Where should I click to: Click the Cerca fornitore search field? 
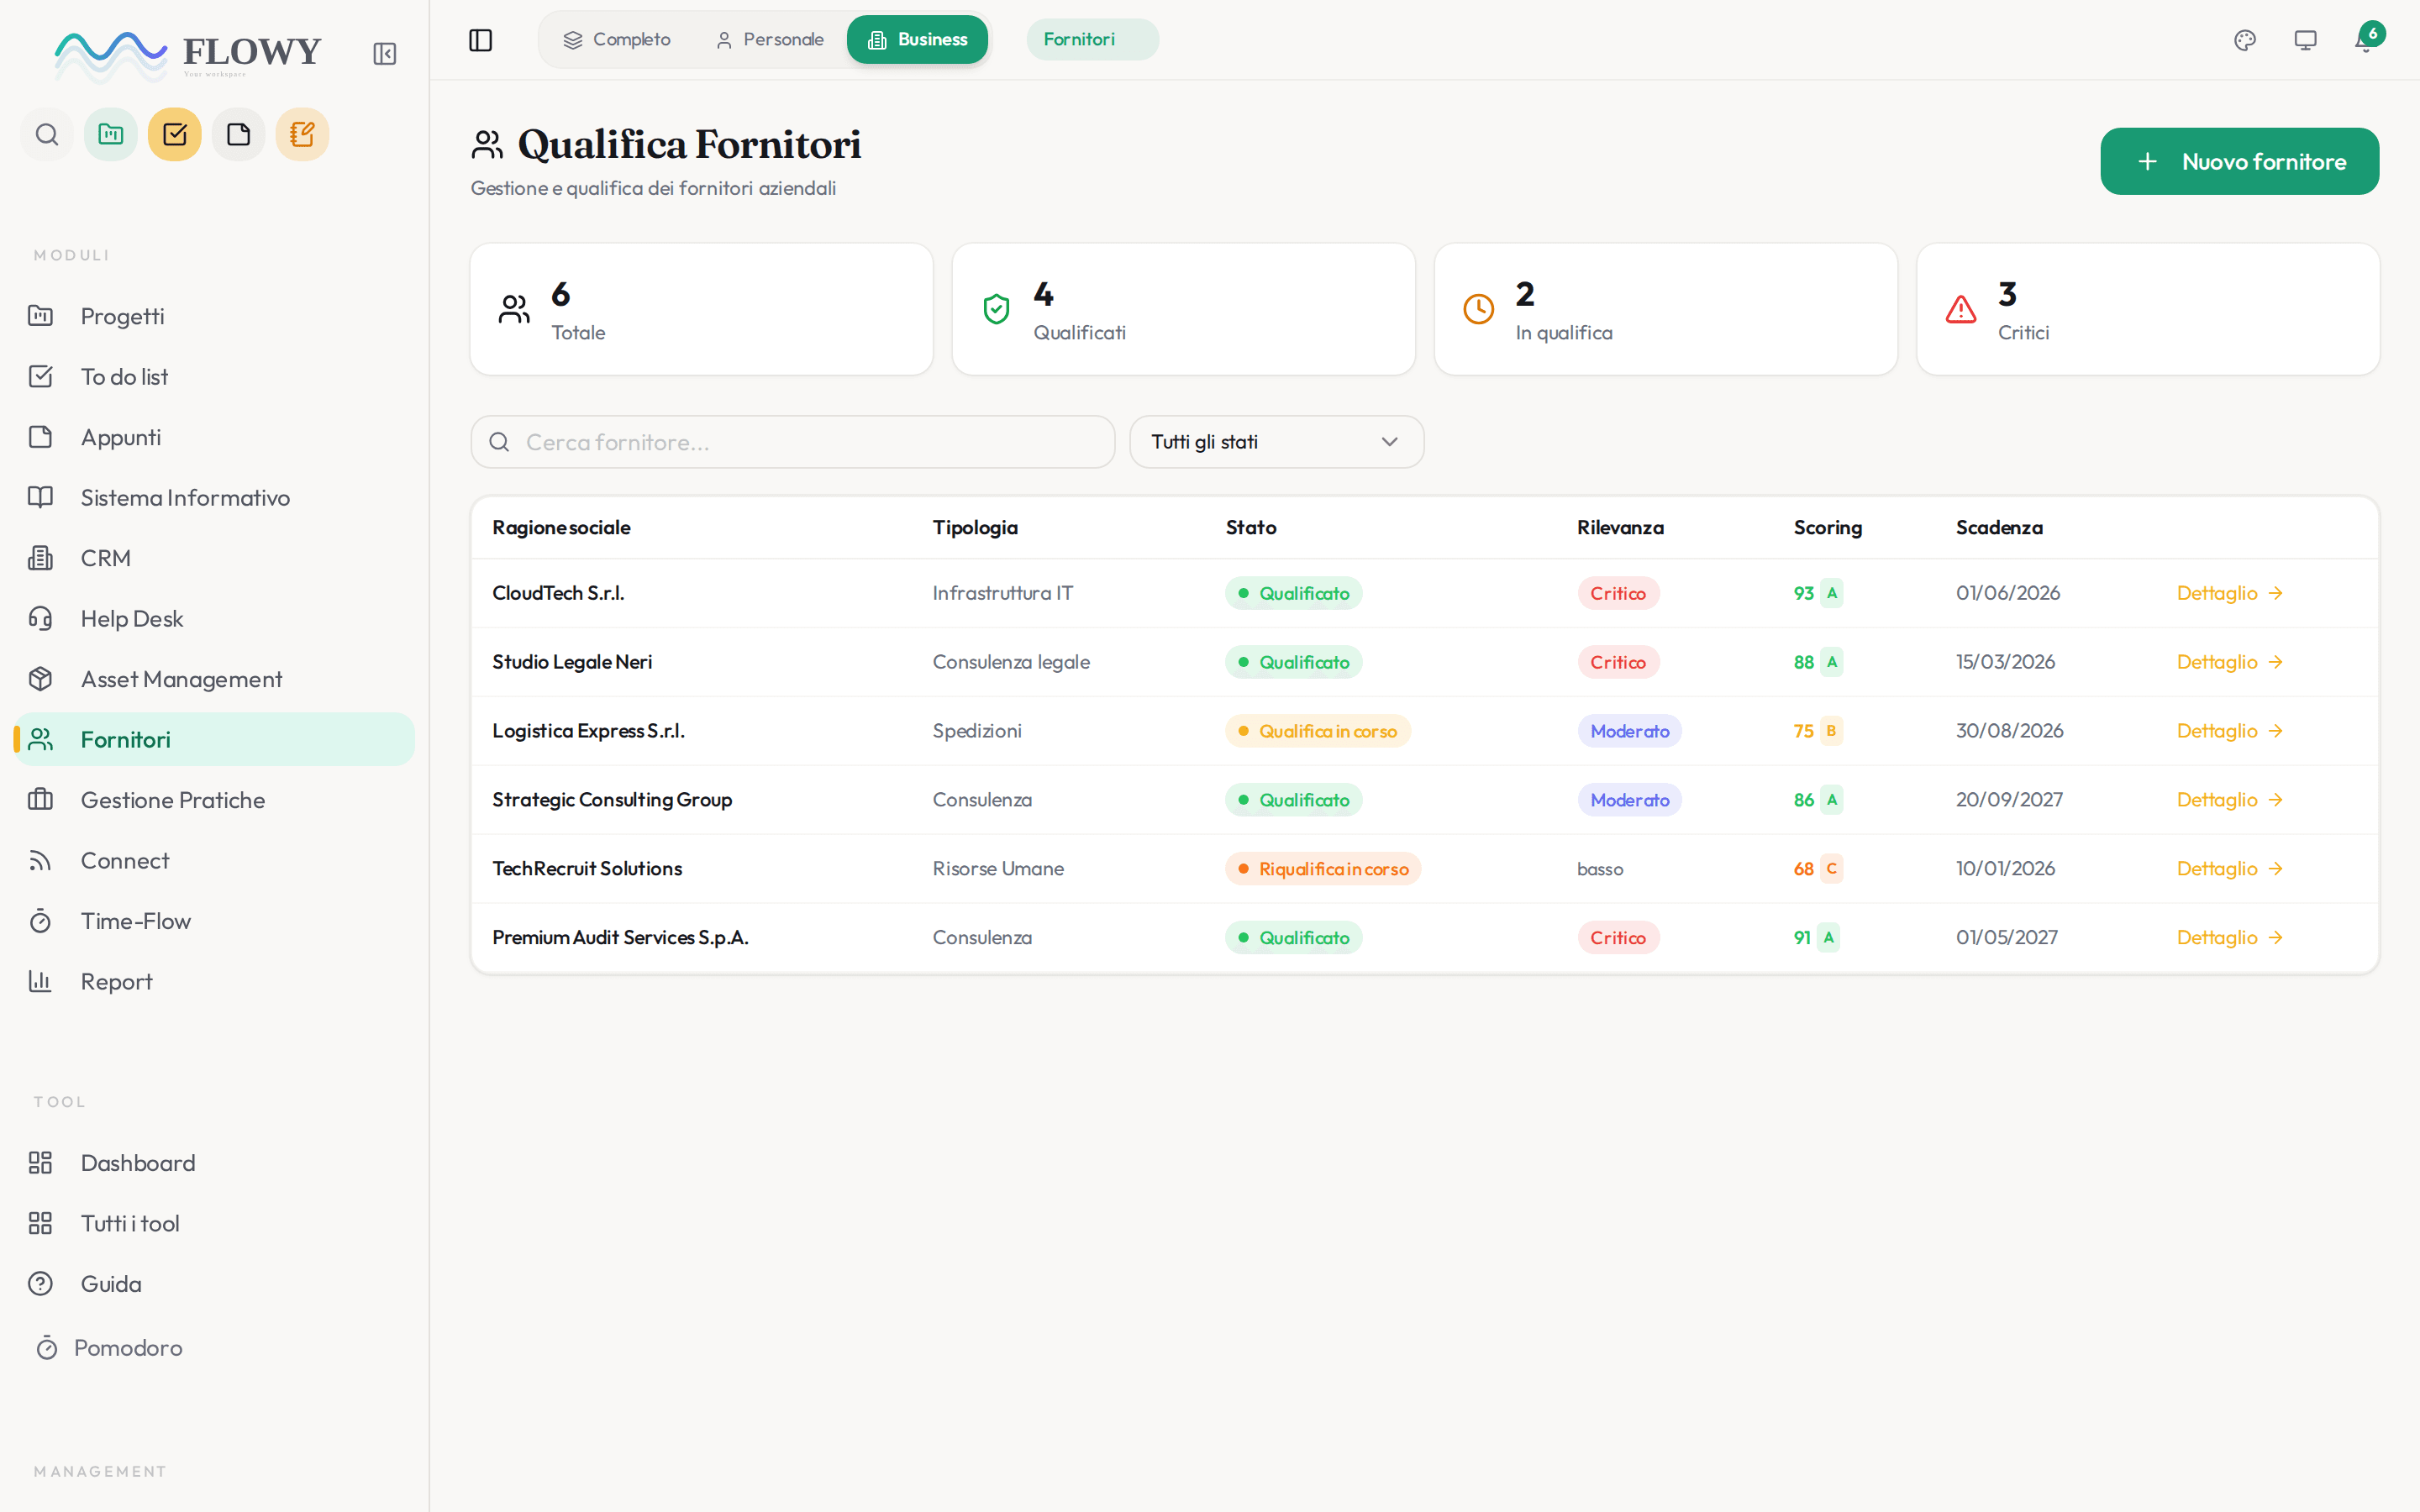[793, 442]
